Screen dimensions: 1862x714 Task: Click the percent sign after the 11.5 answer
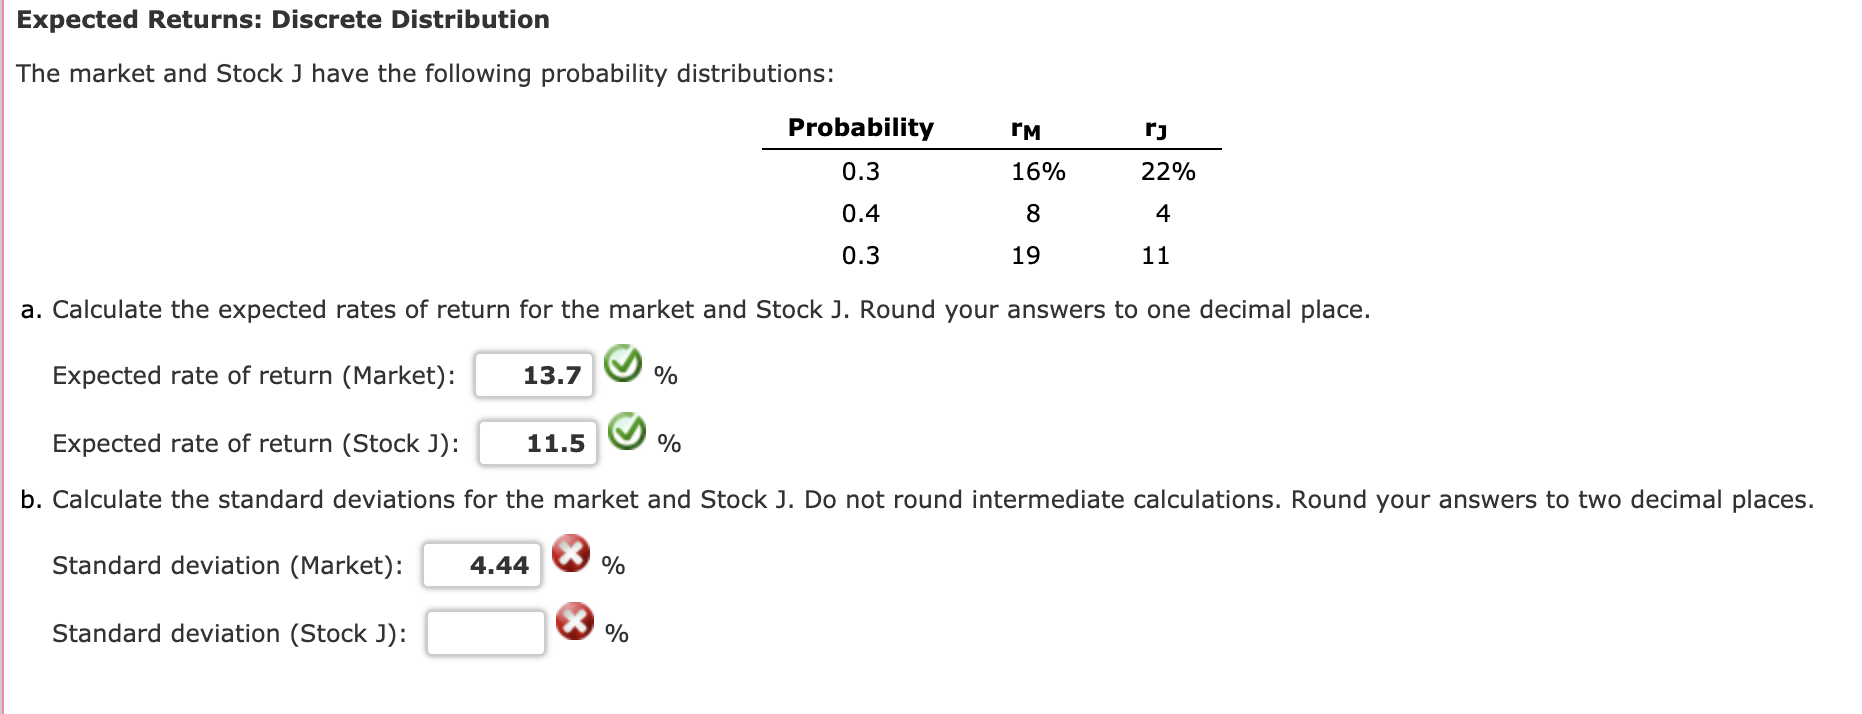click(x=668, y=444)
